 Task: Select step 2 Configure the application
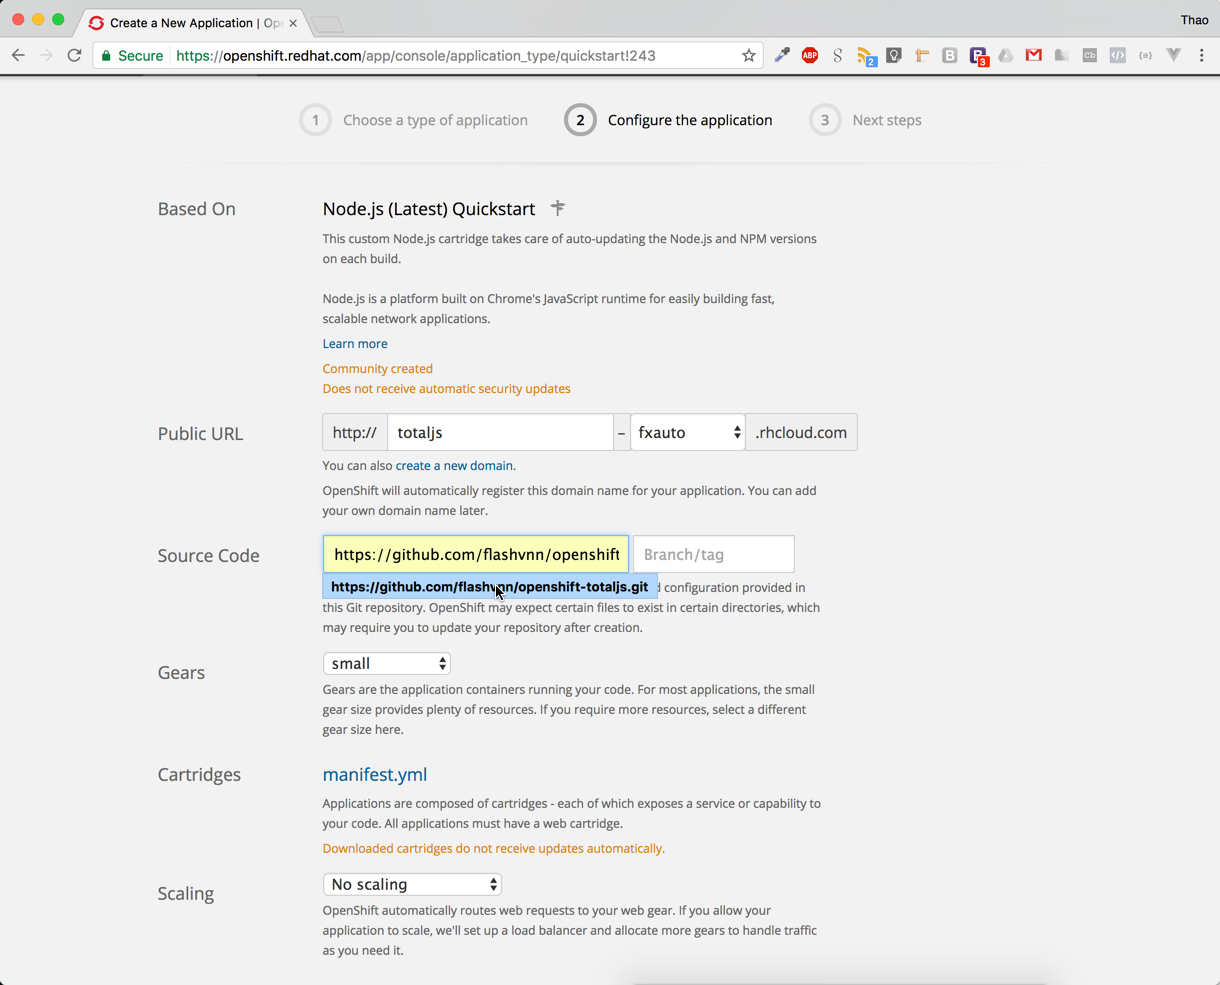669,120
